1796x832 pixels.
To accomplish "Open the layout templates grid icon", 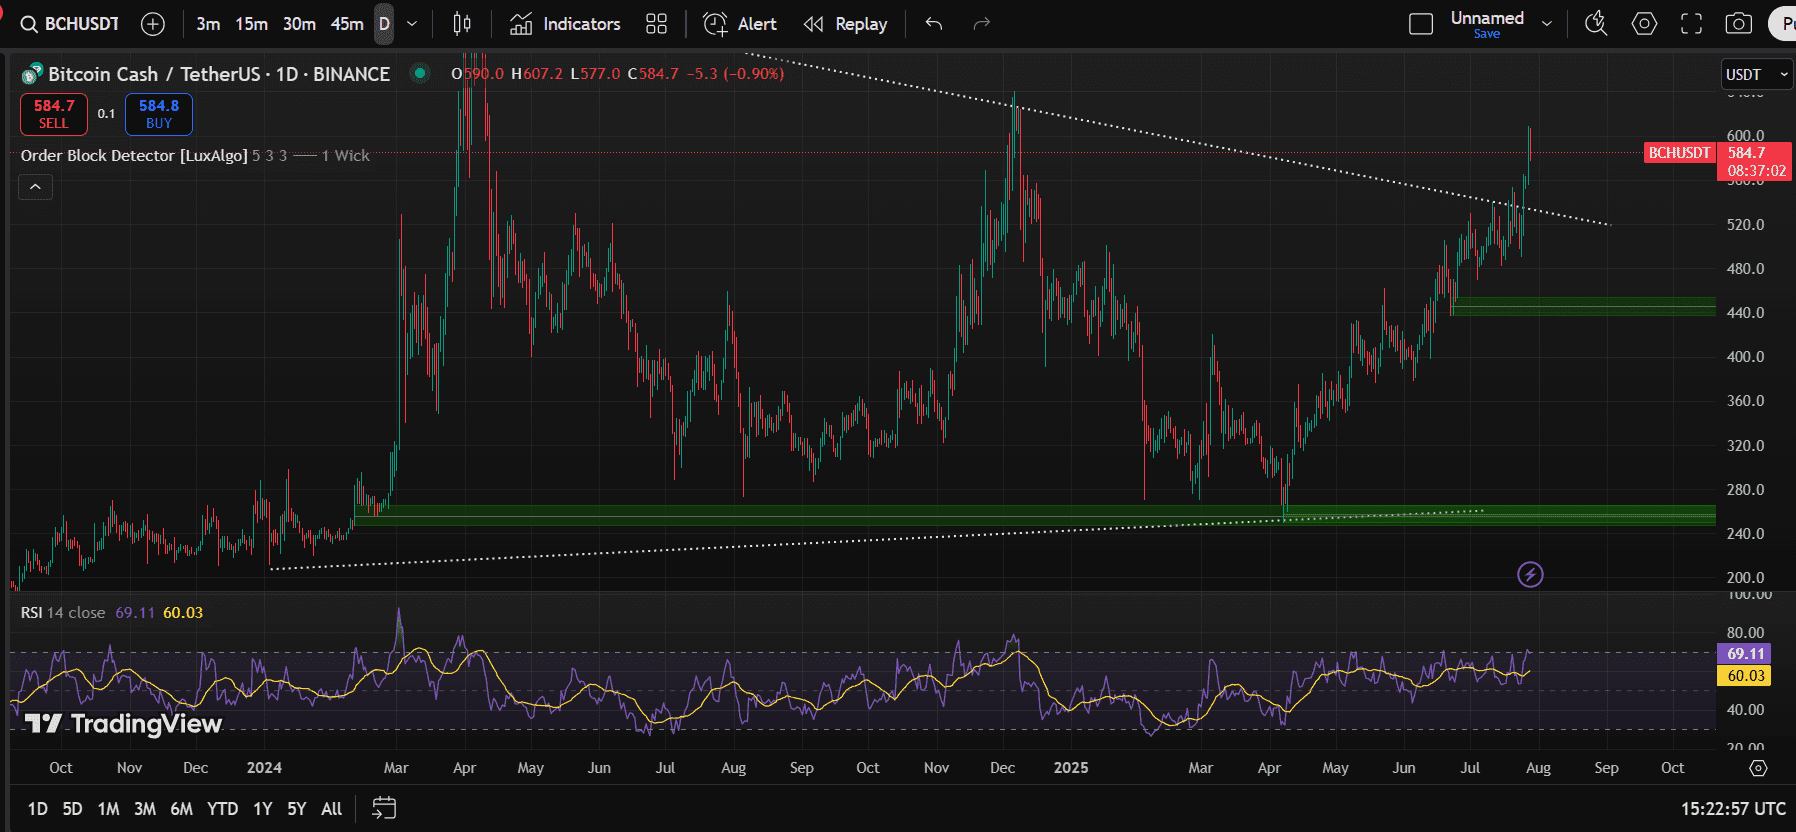I will [x=656, y=24].
